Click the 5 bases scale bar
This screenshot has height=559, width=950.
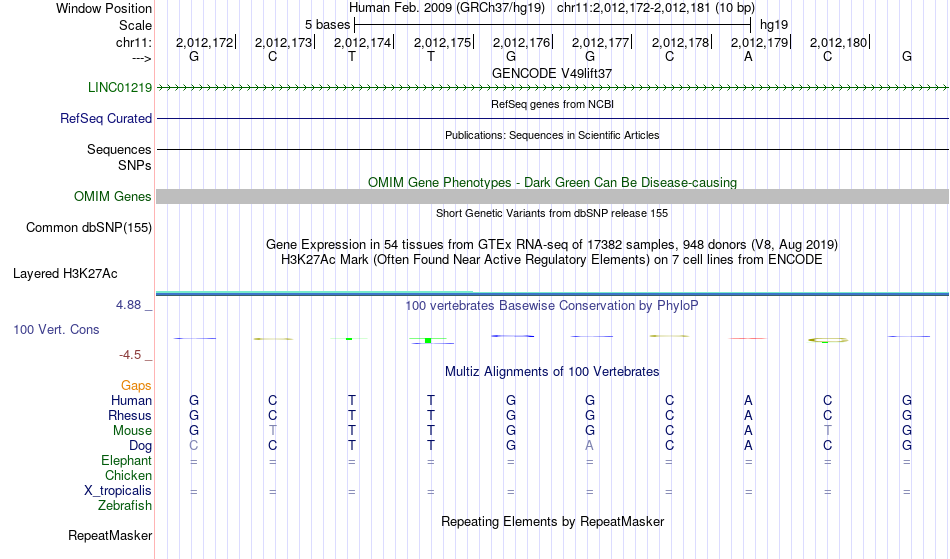[x=553, y=25]
